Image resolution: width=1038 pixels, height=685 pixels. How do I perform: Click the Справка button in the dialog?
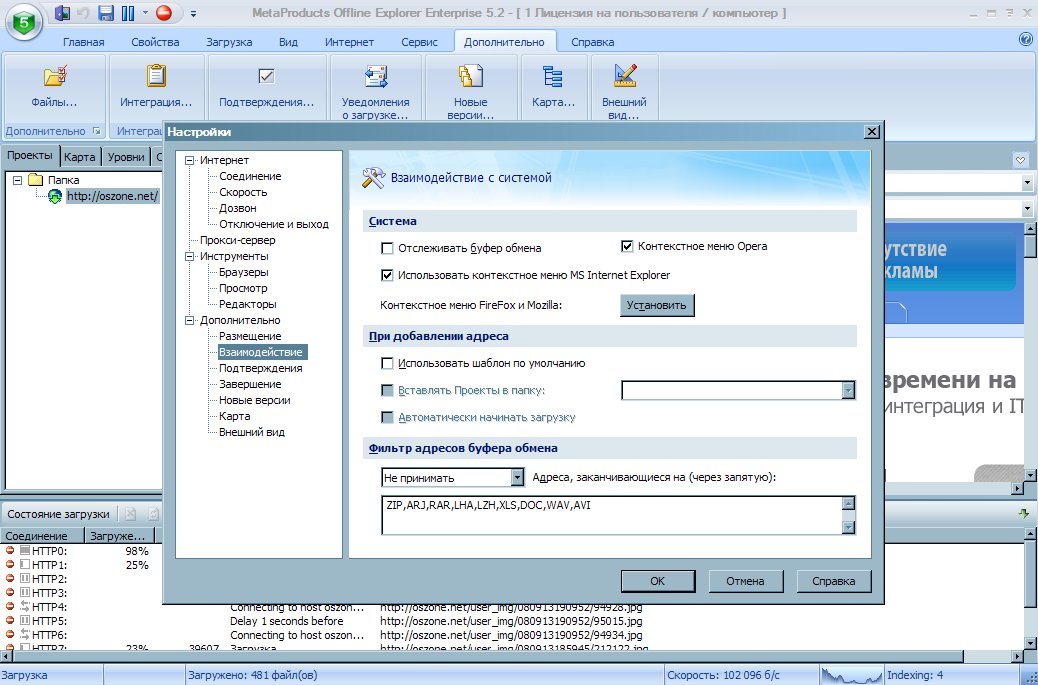(x=833, y=581)
